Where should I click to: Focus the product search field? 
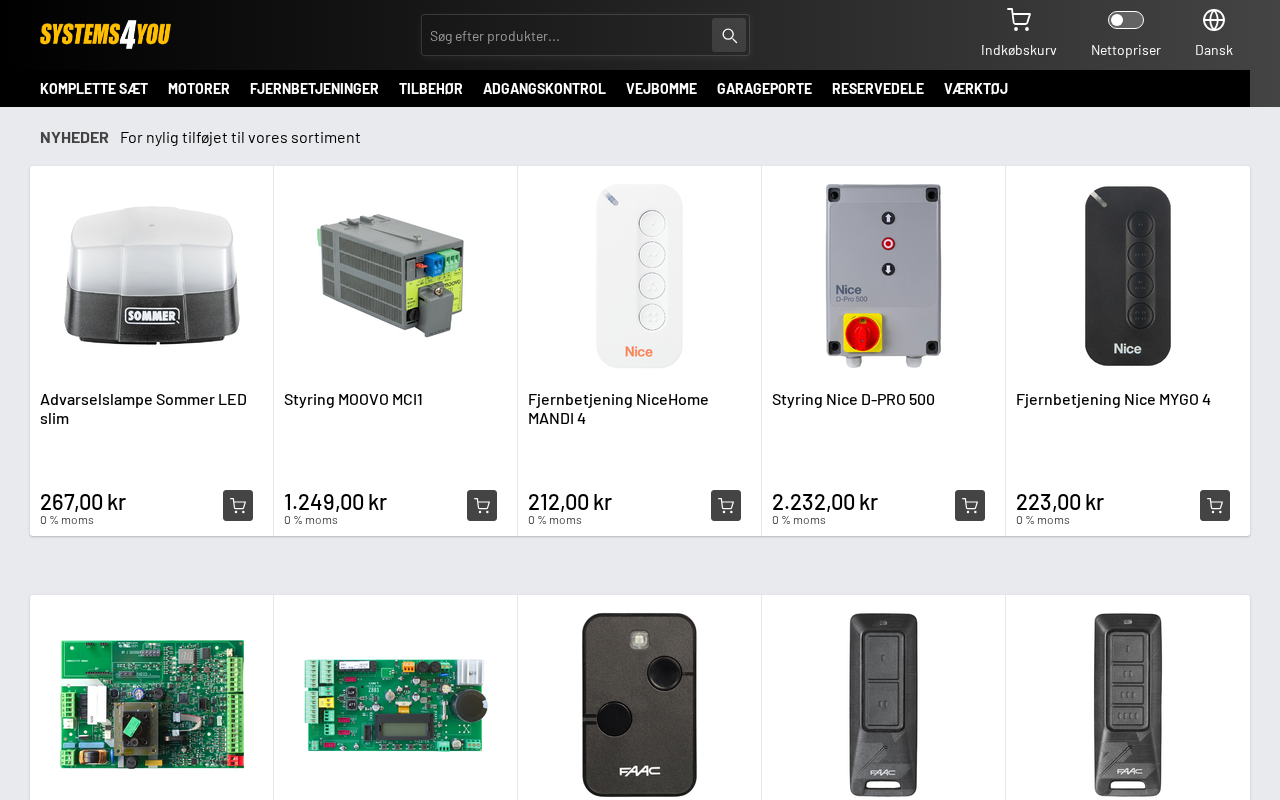coord(568,35)
